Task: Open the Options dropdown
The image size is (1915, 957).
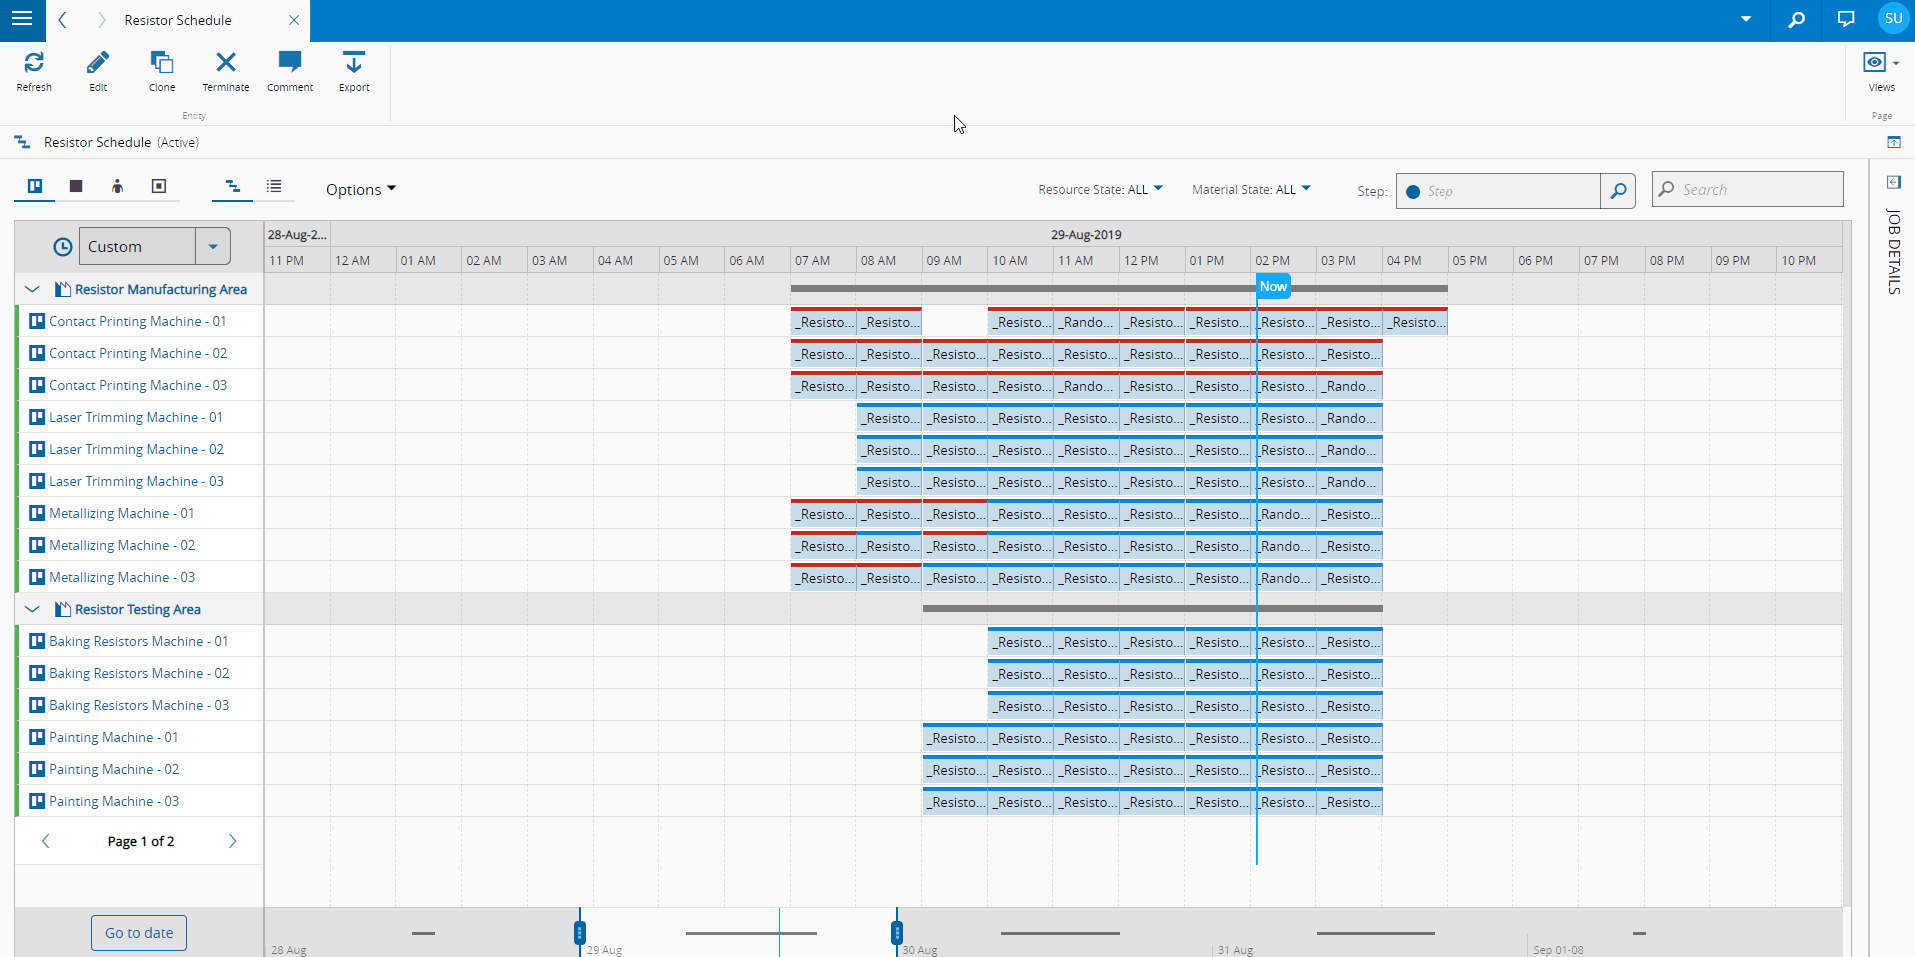Action: click(360, 190)
